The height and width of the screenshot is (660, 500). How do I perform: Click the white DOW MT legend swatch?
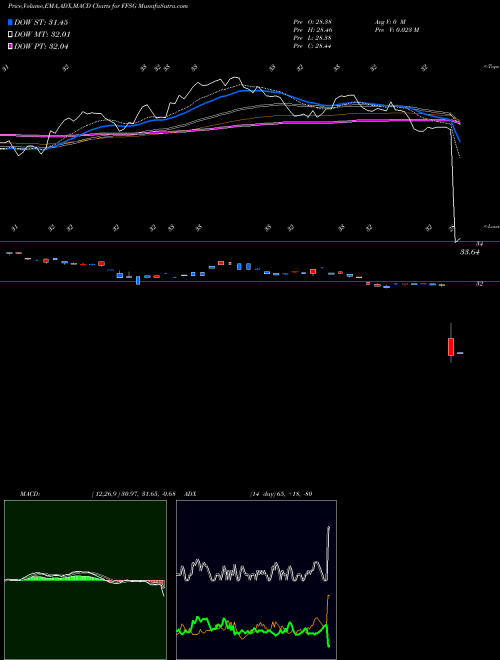[x=10, y=35]
